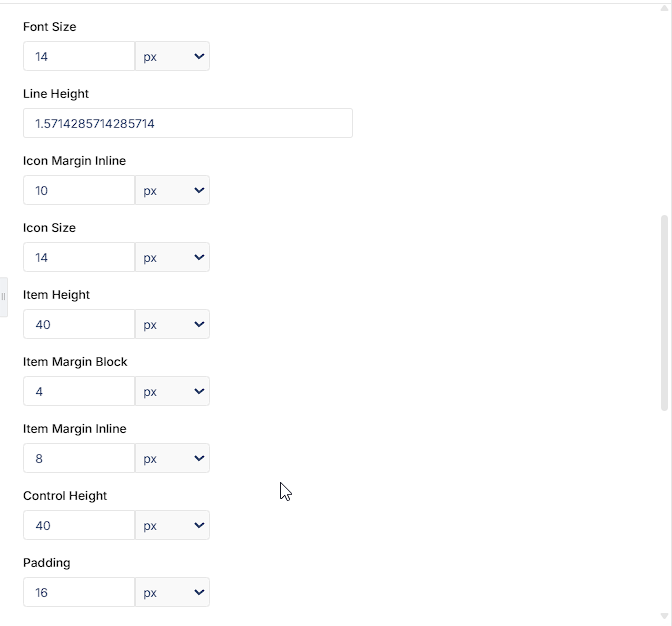Click the Line Height input field
This screenshot has height=626, width=672.
click(188, 123)
